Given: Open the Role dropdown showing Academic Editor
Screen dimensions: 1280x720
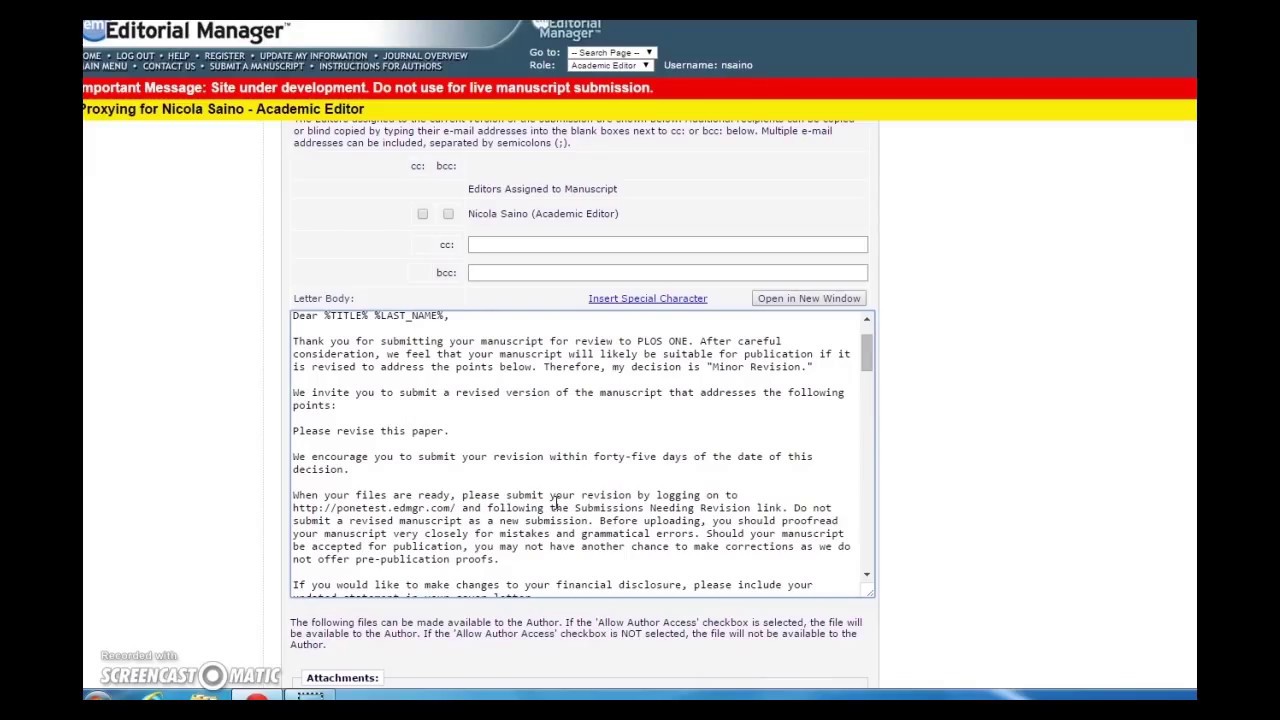Looking at the screenshot, I should tap(610, 65).
